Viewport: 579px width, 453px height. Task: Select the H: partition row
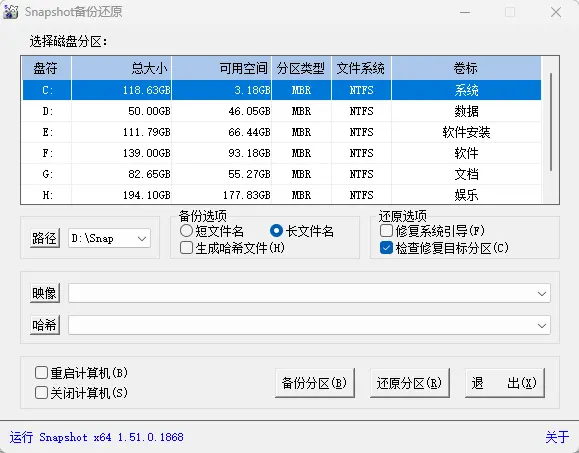(x=281, y=195)
